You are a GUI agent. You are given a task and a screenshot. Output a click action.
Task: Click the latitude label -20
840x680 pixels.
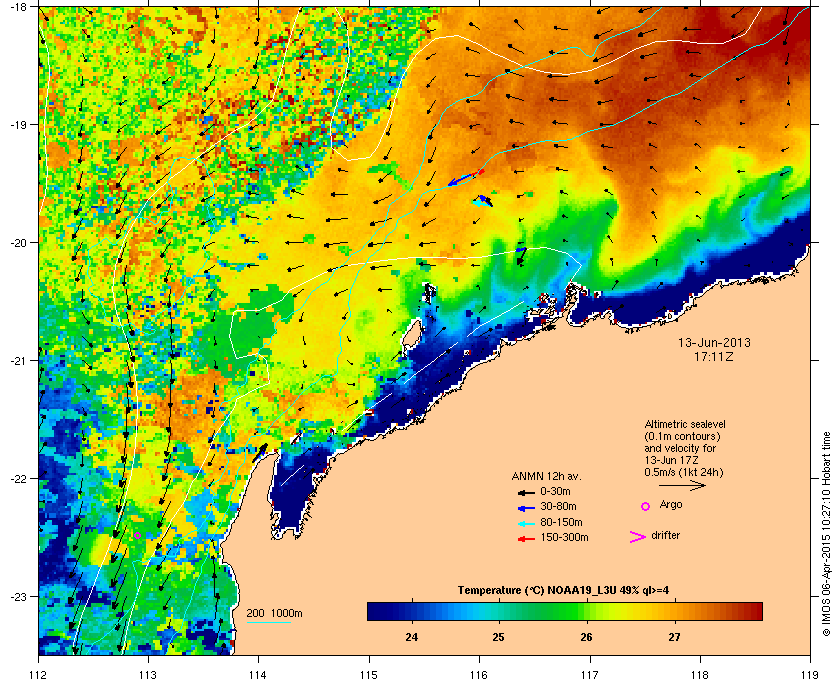click(20, 243)
